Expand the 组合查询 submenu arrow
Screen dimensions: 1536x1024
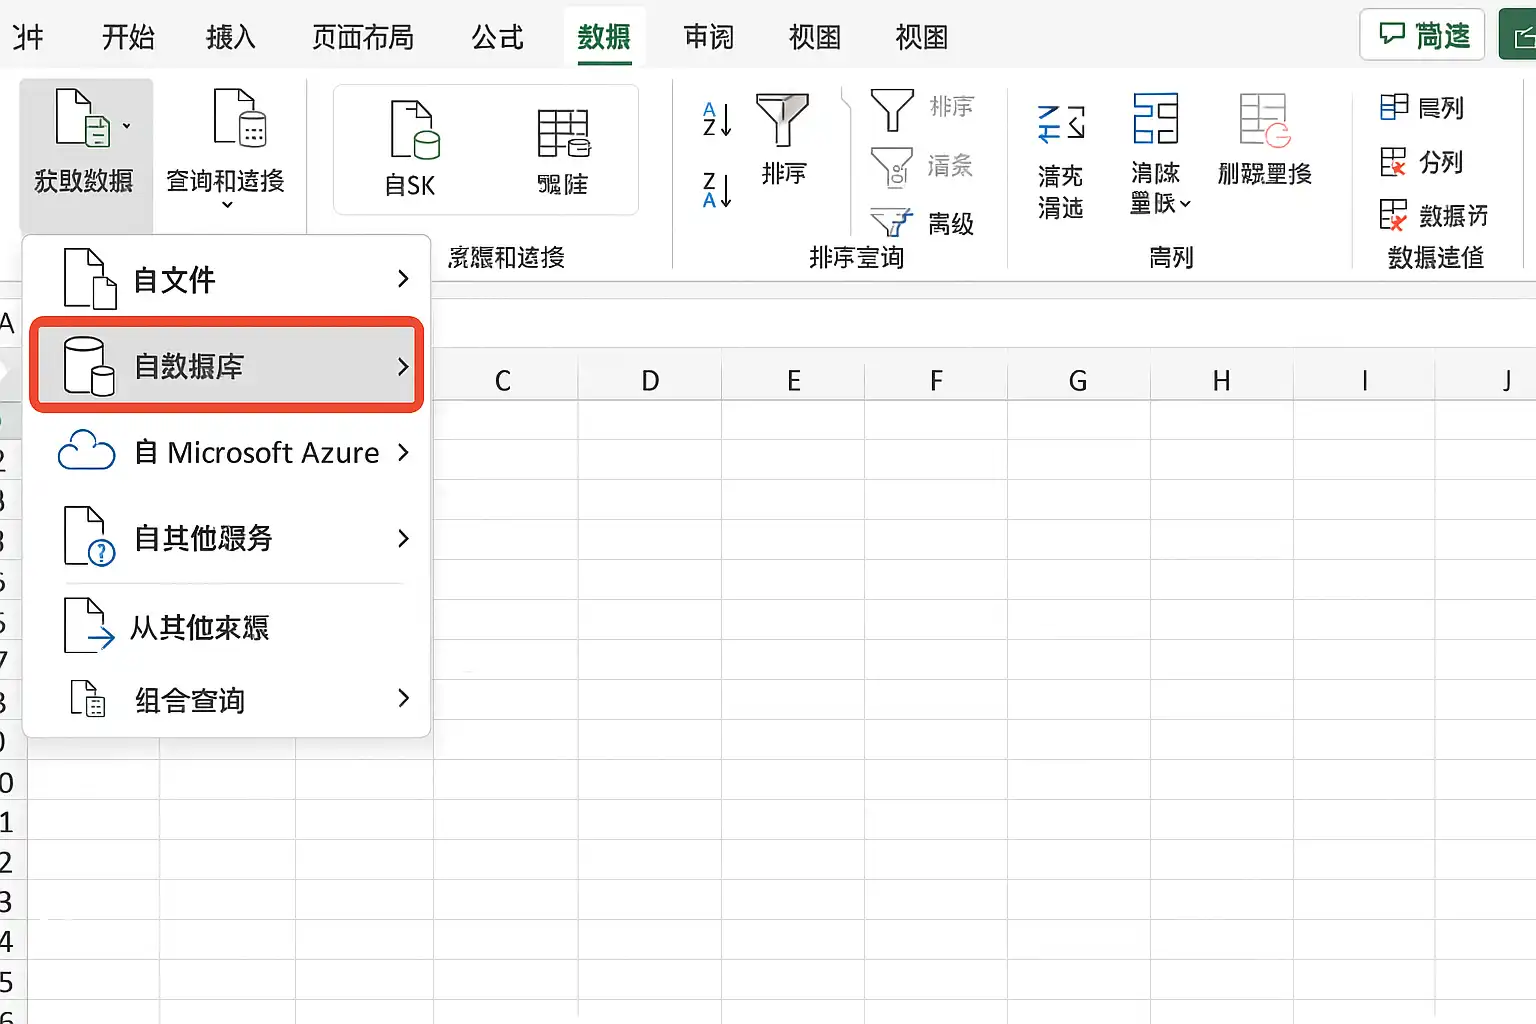[x=403, y=698]
